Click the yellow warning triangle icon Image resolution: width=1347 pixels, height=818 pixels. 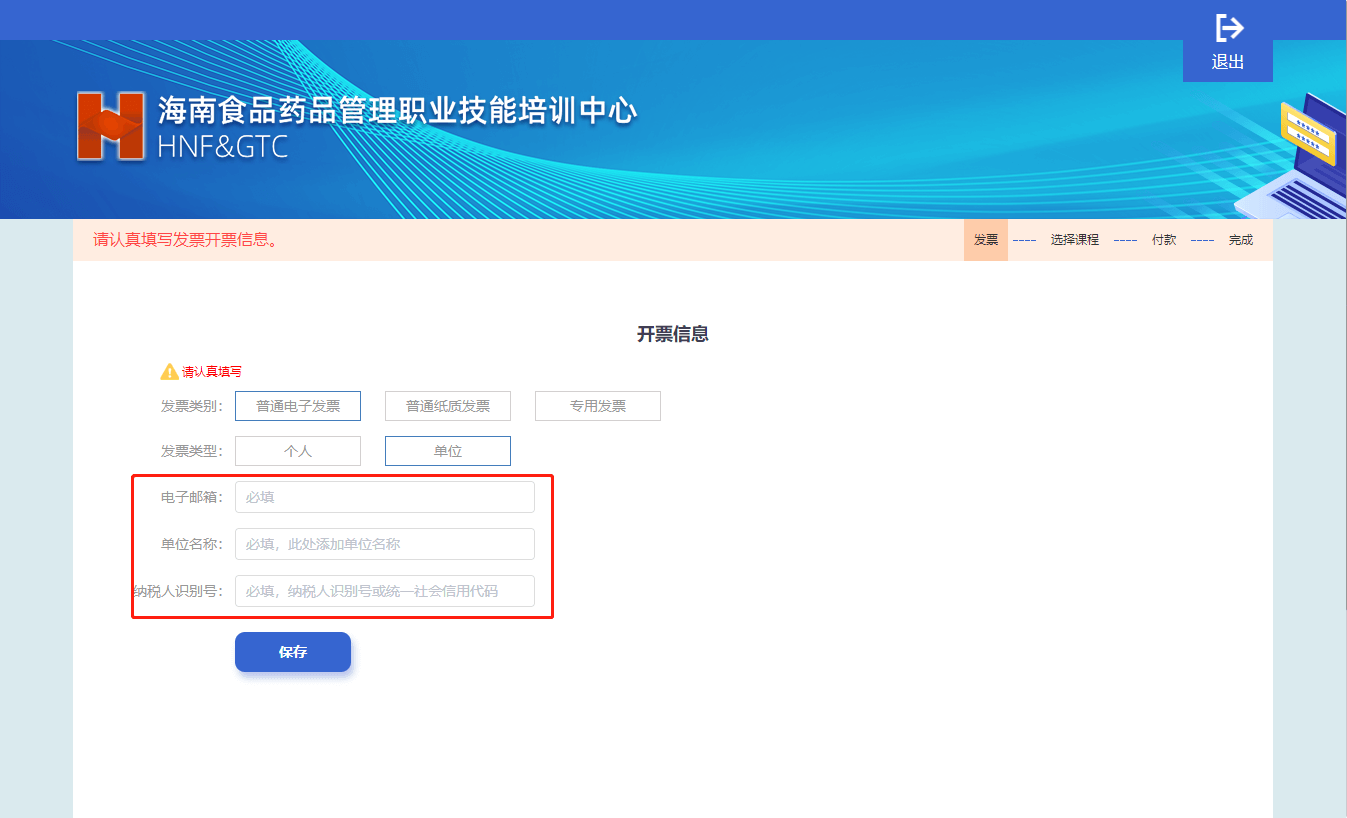(169, 372)
